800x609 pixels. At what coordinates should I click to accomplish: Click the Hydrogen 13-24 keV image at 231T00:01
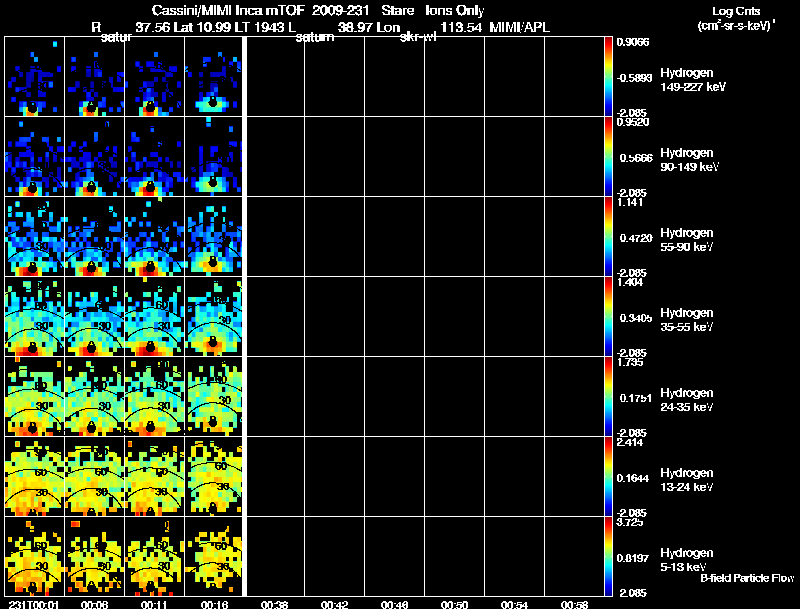[x=35, y=477]
